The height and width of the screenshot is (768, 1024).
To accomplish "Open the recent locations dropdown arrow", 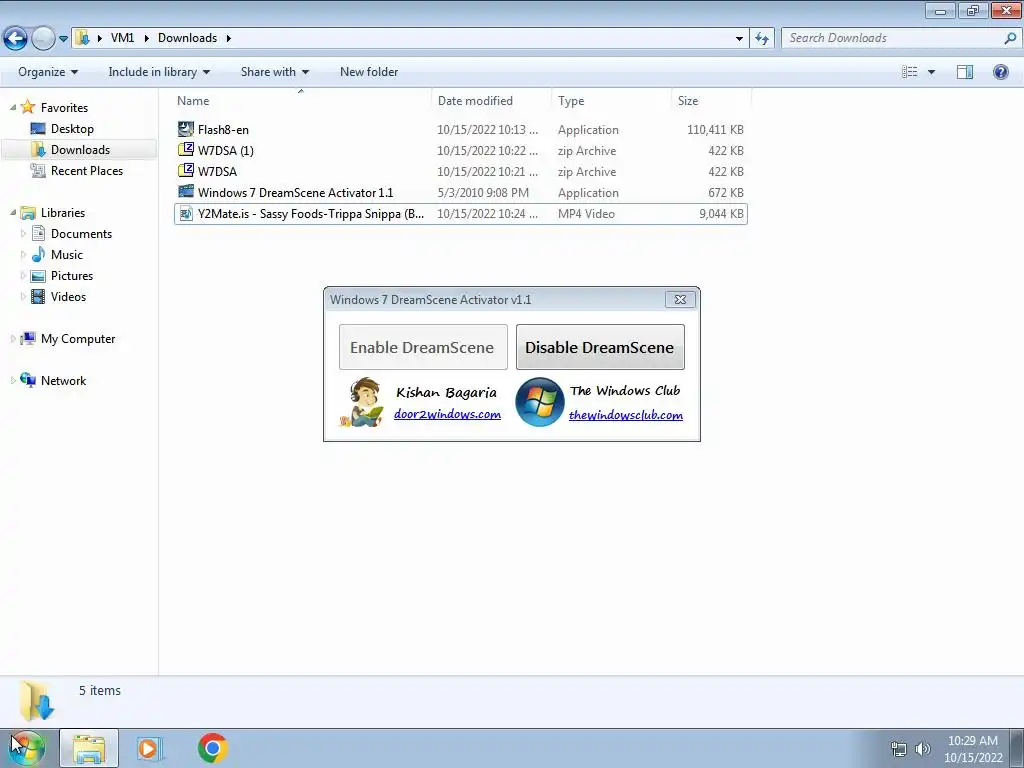I will [x=63, y=39].
